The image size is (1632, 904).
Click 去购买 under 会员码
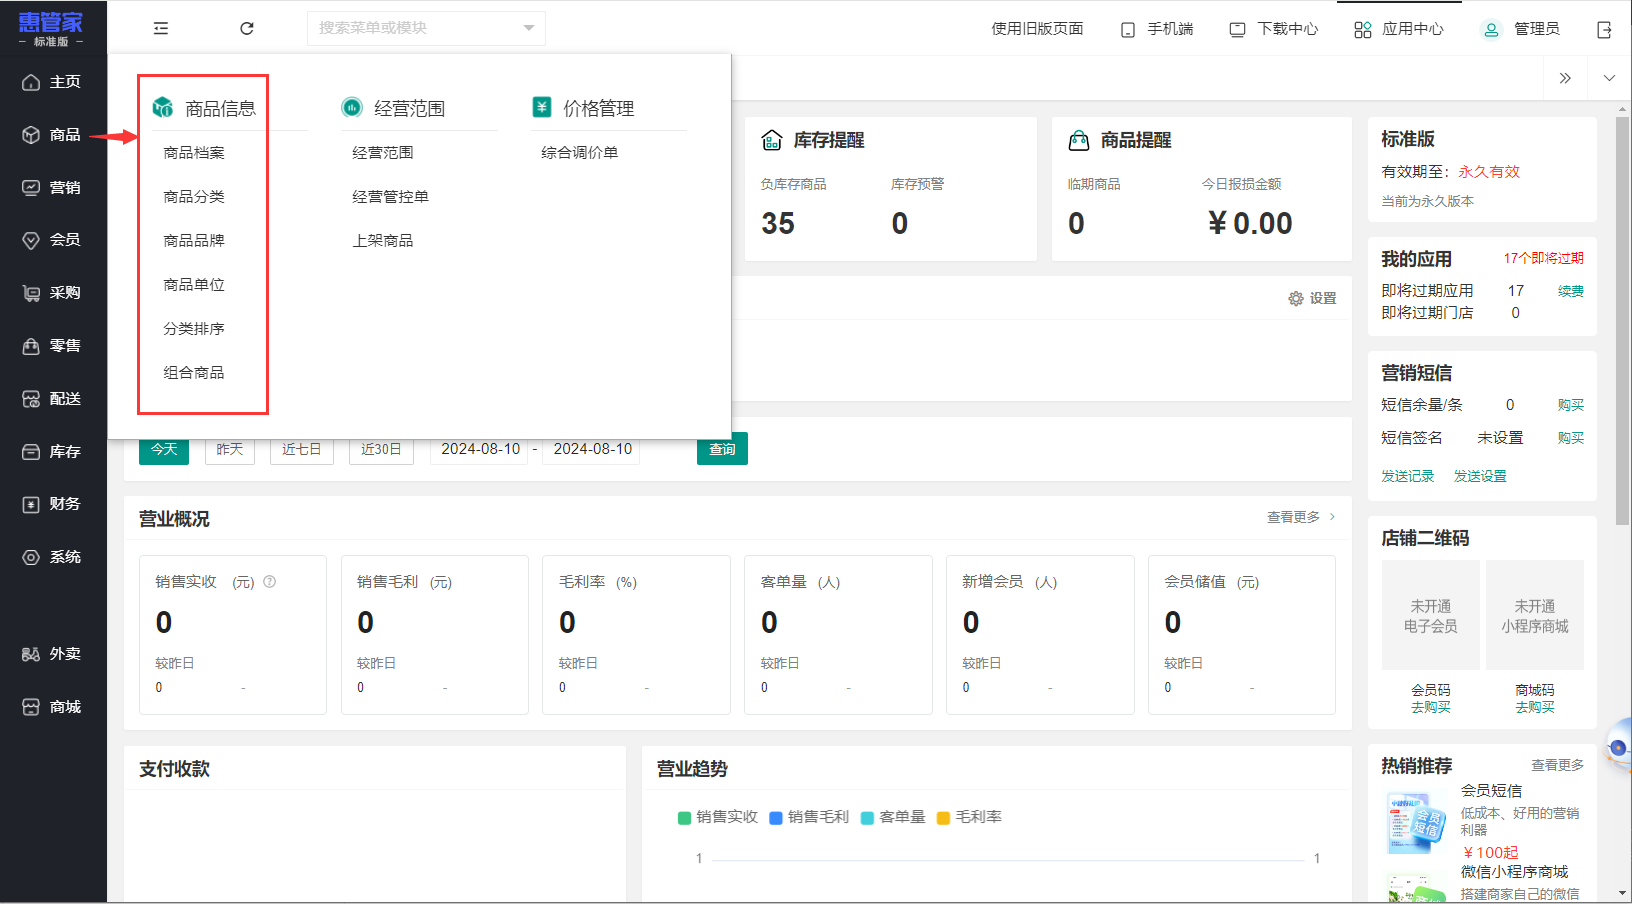pyautogui.click(x=1431, y=707)
